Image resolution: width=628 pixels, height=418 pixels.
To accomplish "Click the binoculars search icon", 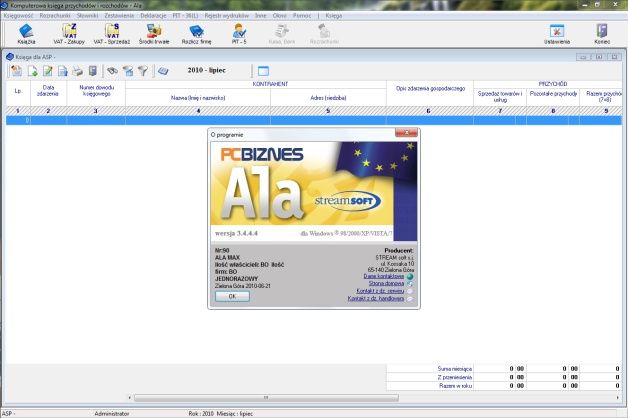I will click(113, 71).
